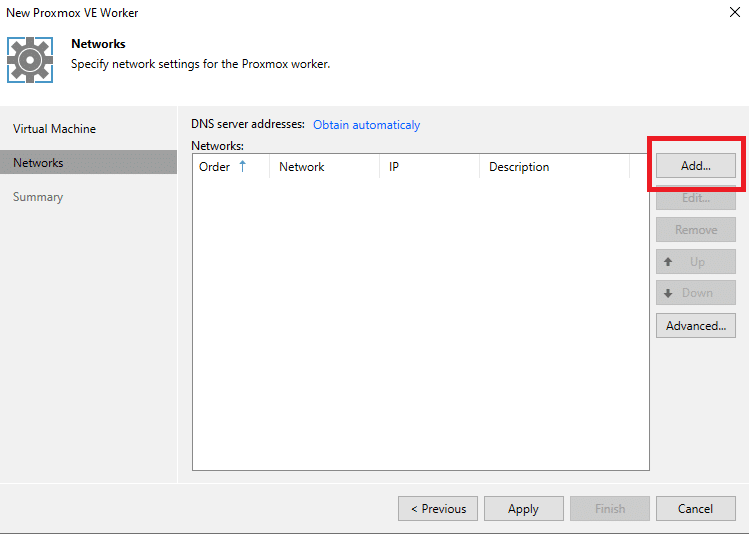
Task: Sort by the Description column header
Action: point(555,167)
